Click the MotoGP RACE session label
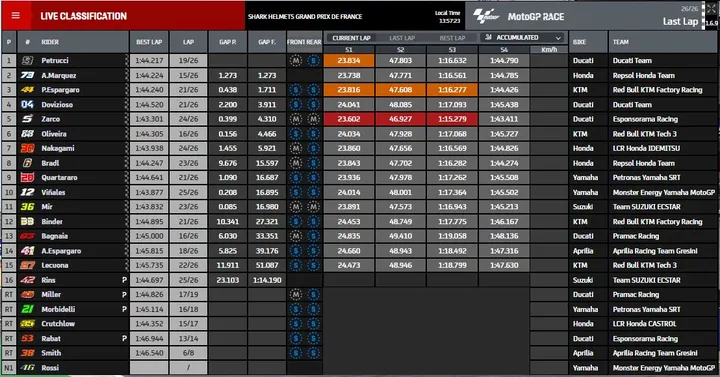 pos(536,17)
